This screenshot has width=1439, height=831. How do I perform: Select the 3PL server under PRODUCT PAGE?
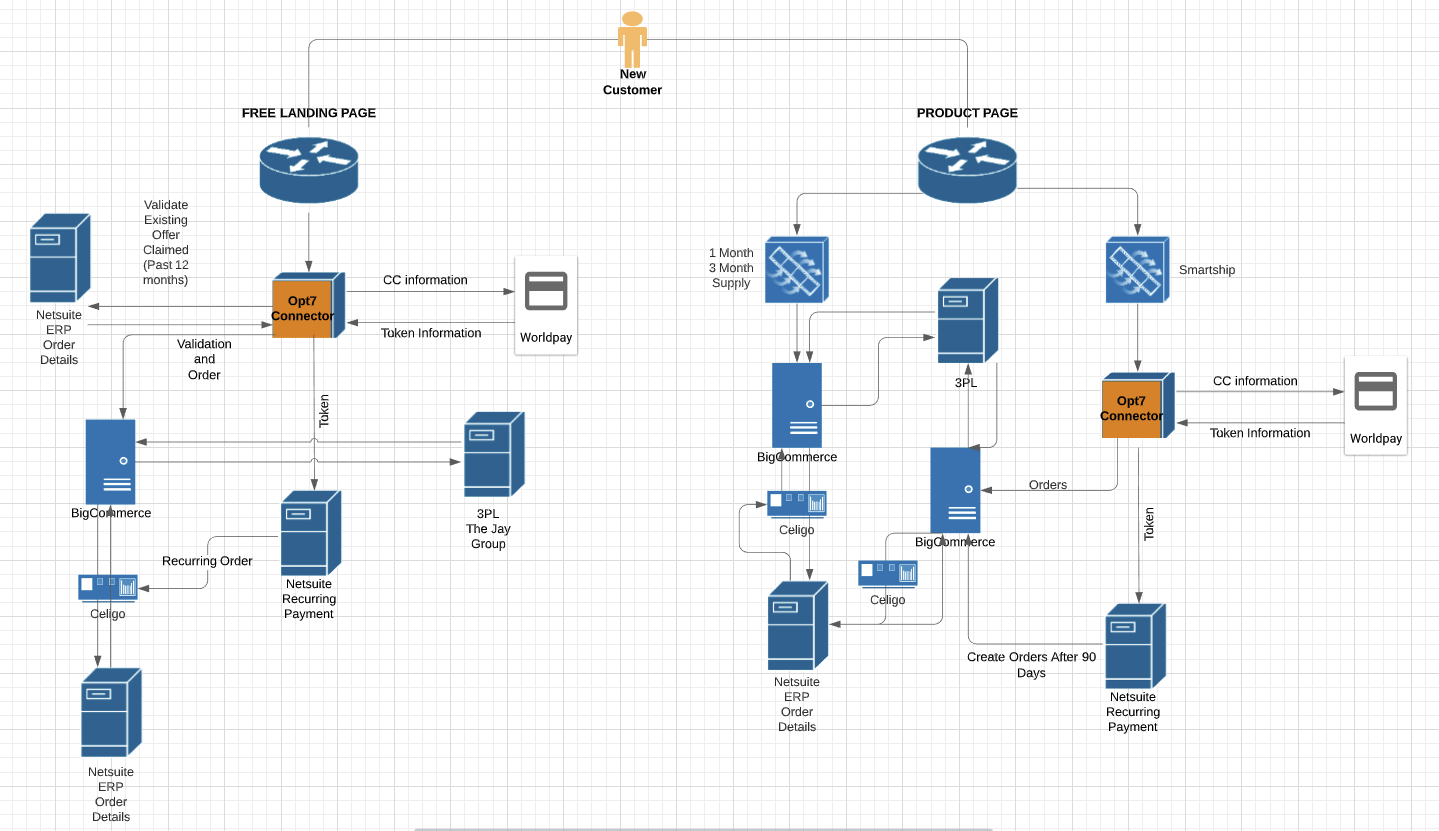pos(968,320)
